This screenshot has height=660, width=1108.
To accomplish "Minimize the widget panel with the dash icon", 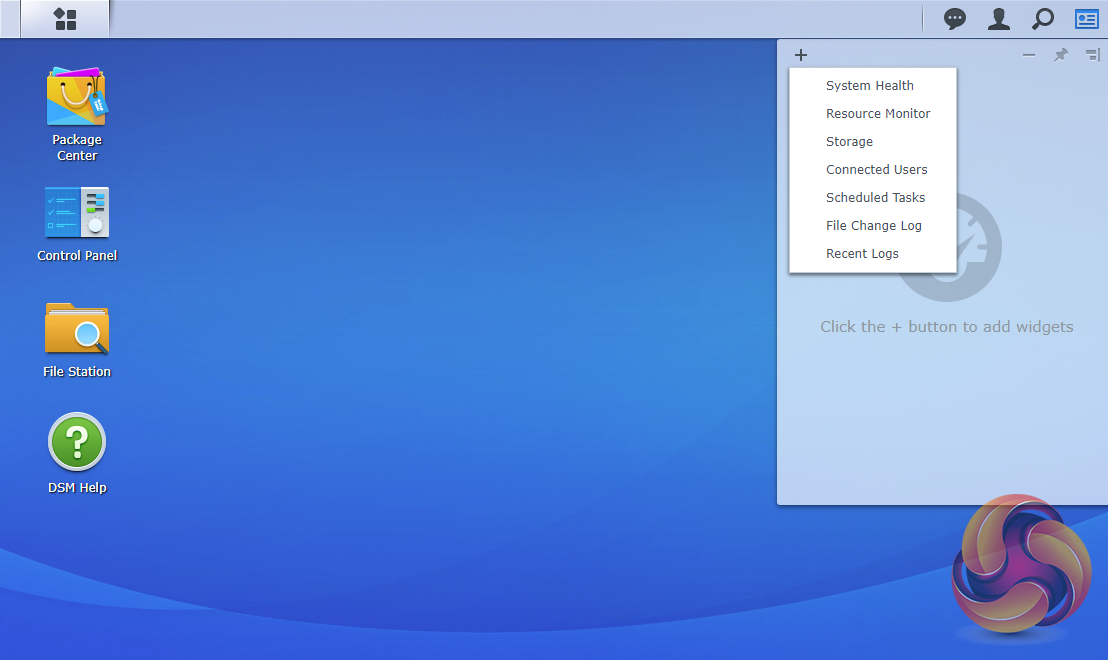I will pyautogui.click(x=1029, y=55).
